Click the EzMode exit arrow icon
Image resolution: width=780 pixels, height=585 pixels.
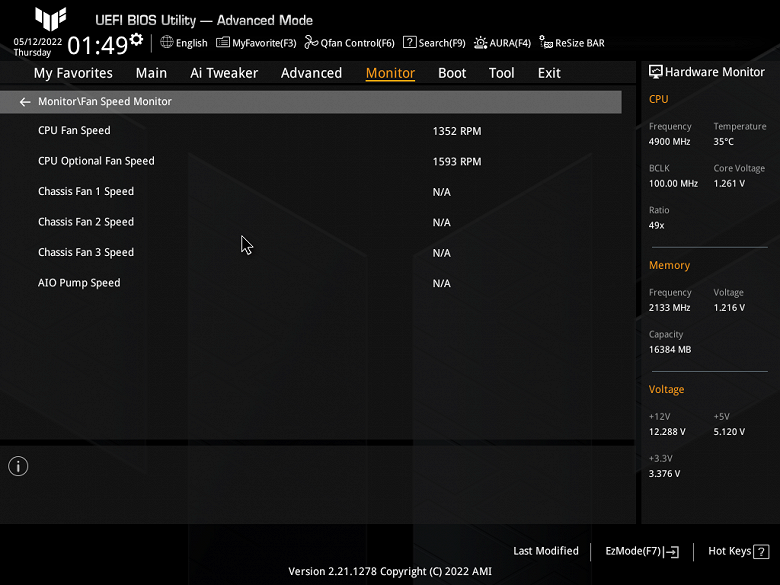(x=671, y=551)
